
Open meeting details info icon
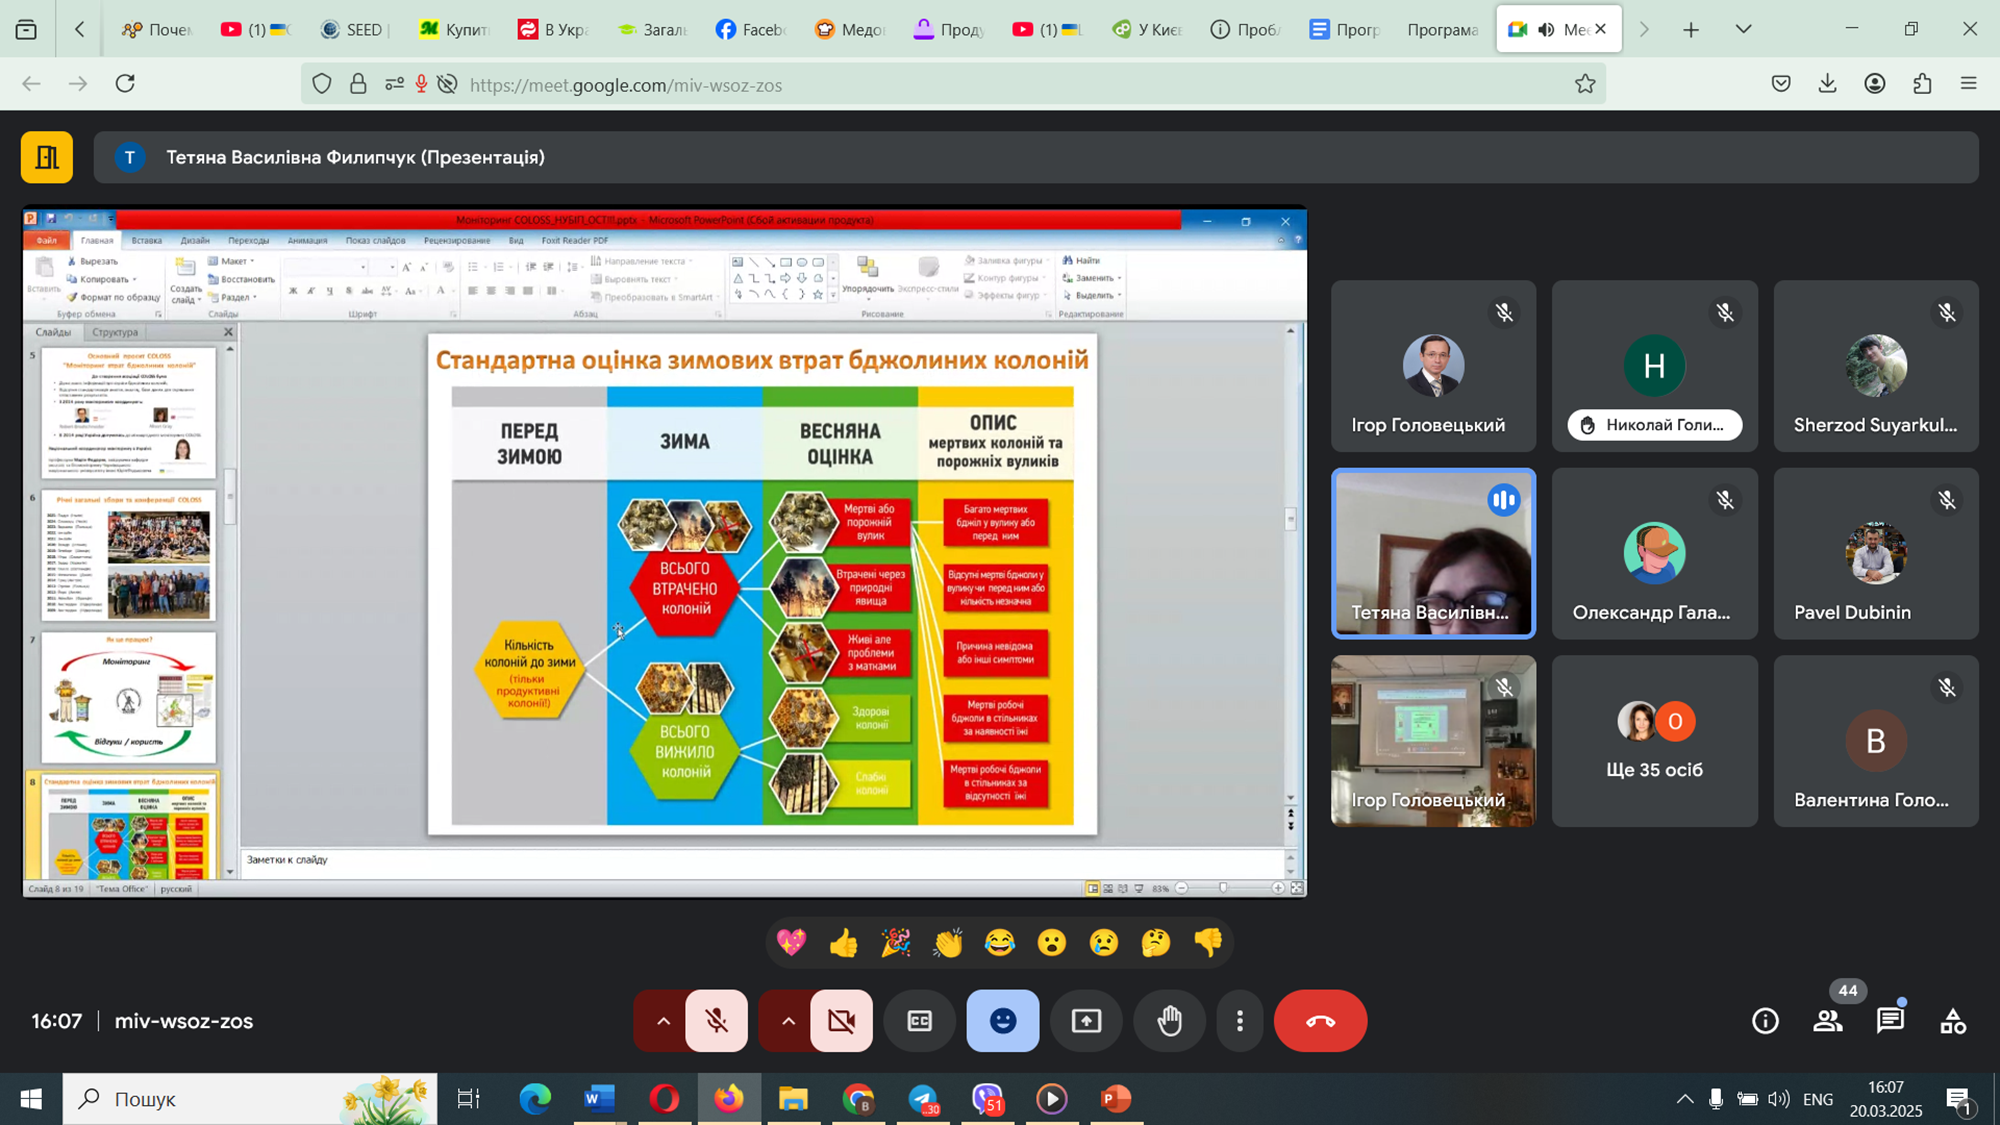1765,1021
